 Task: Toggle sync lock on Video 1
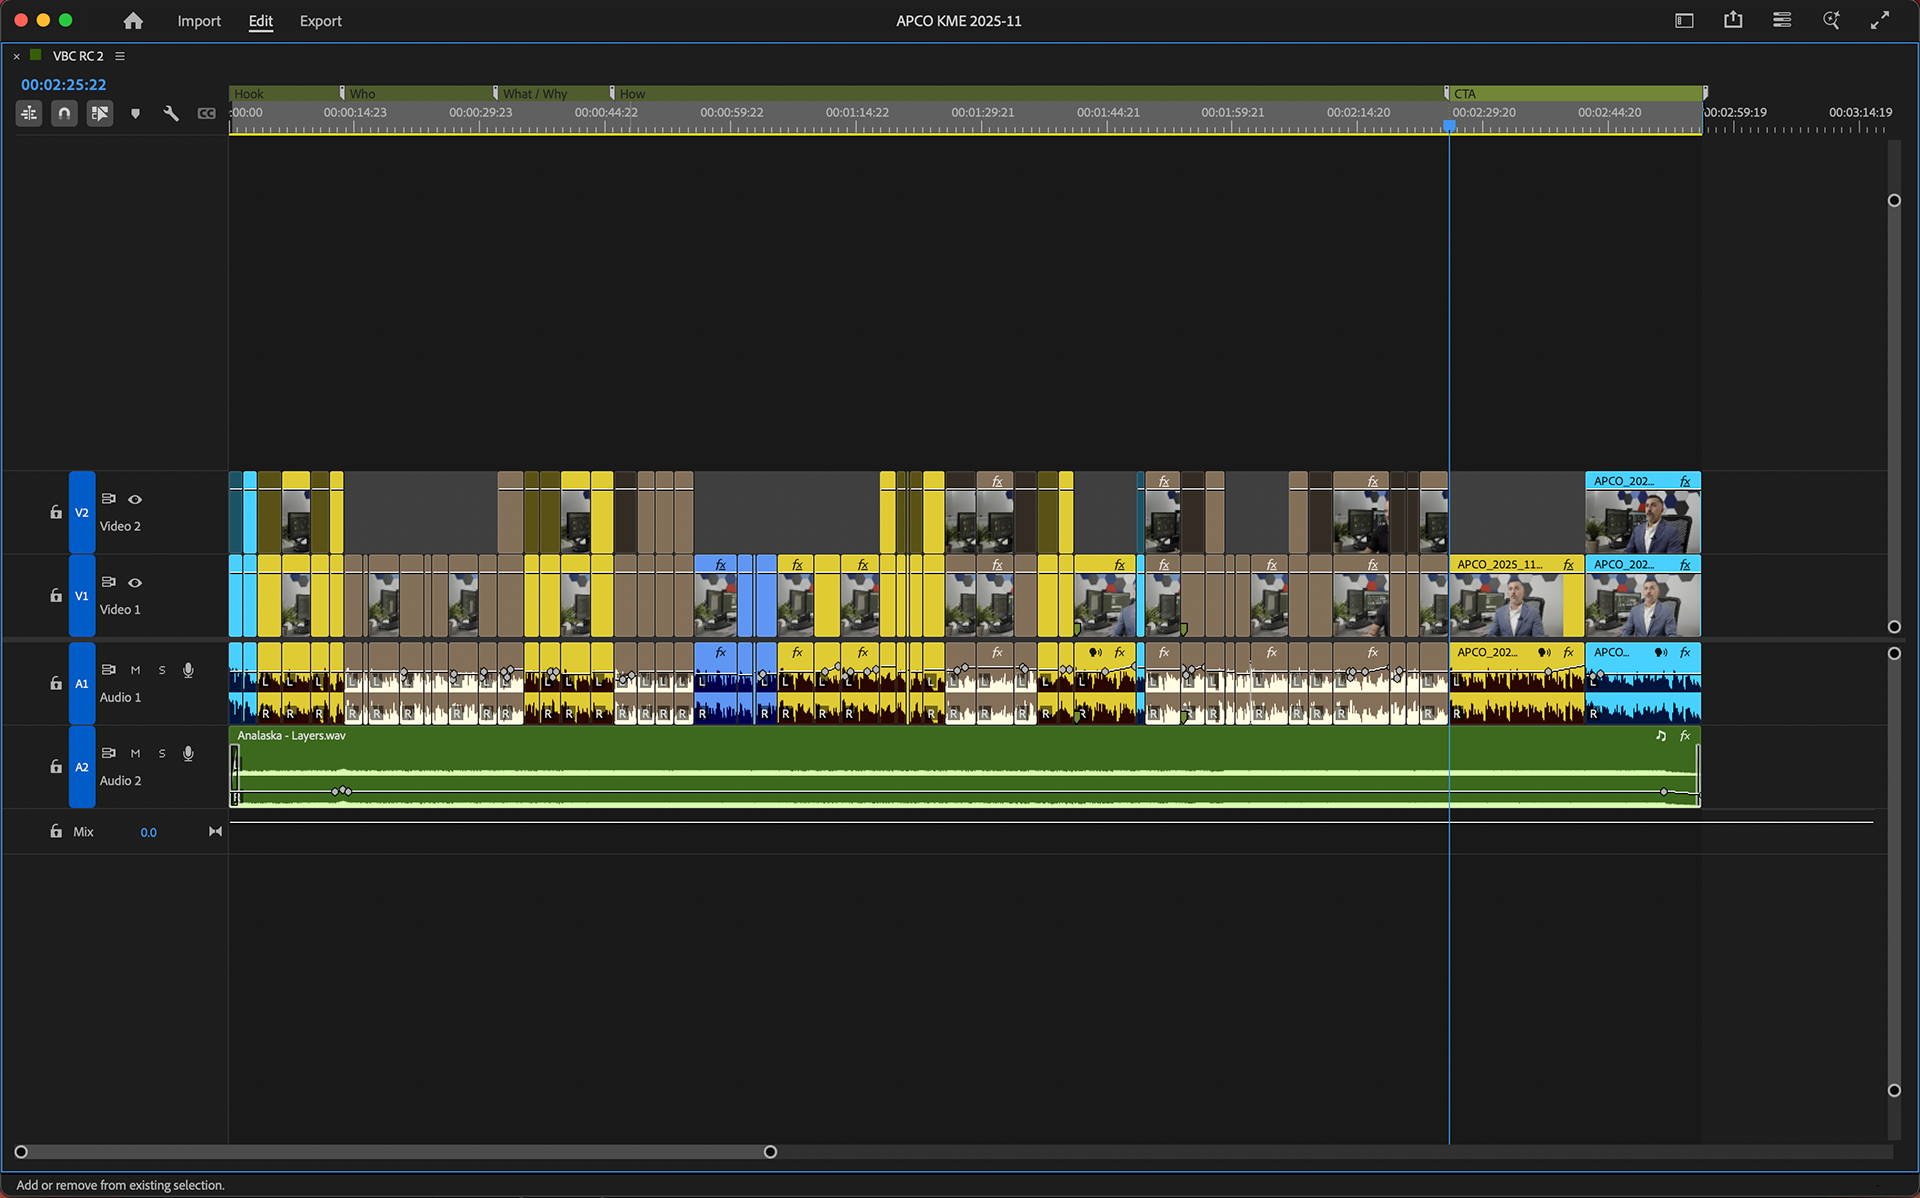tap(109, 582)
